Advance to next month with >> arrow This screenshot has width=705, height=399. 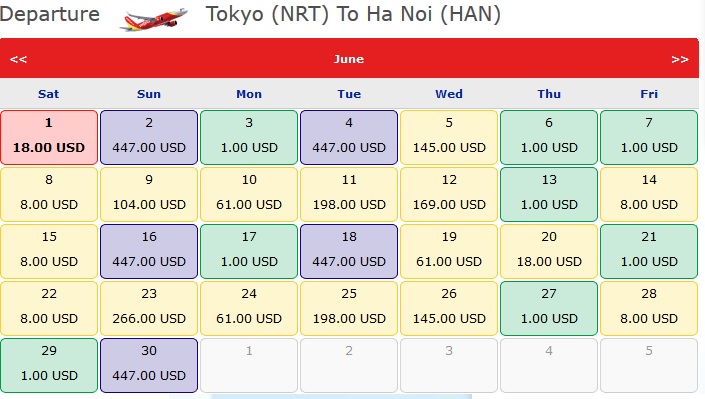[x=679, y=59]
